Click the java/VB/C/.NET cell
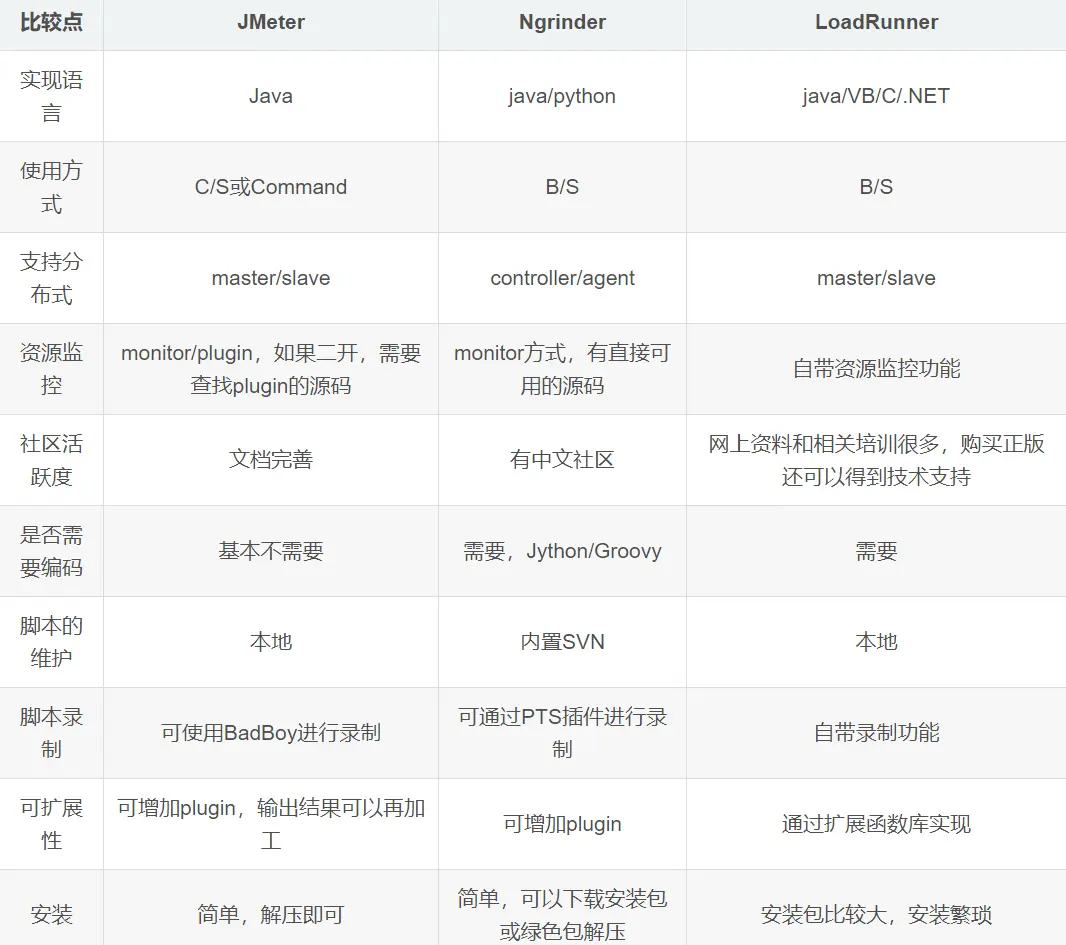 coord(876,96)
